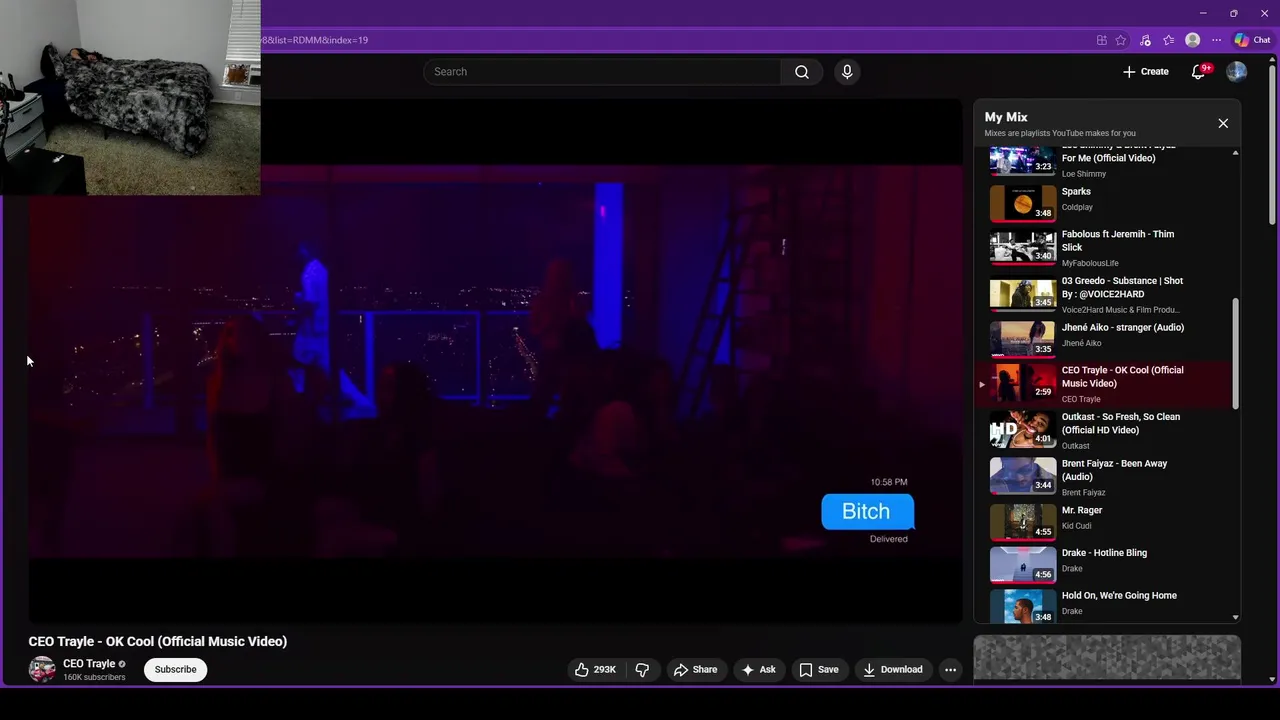Open Edge settings and more menu
Image resolution: width=1280 pixels, height=720 pixels.
1216,40
